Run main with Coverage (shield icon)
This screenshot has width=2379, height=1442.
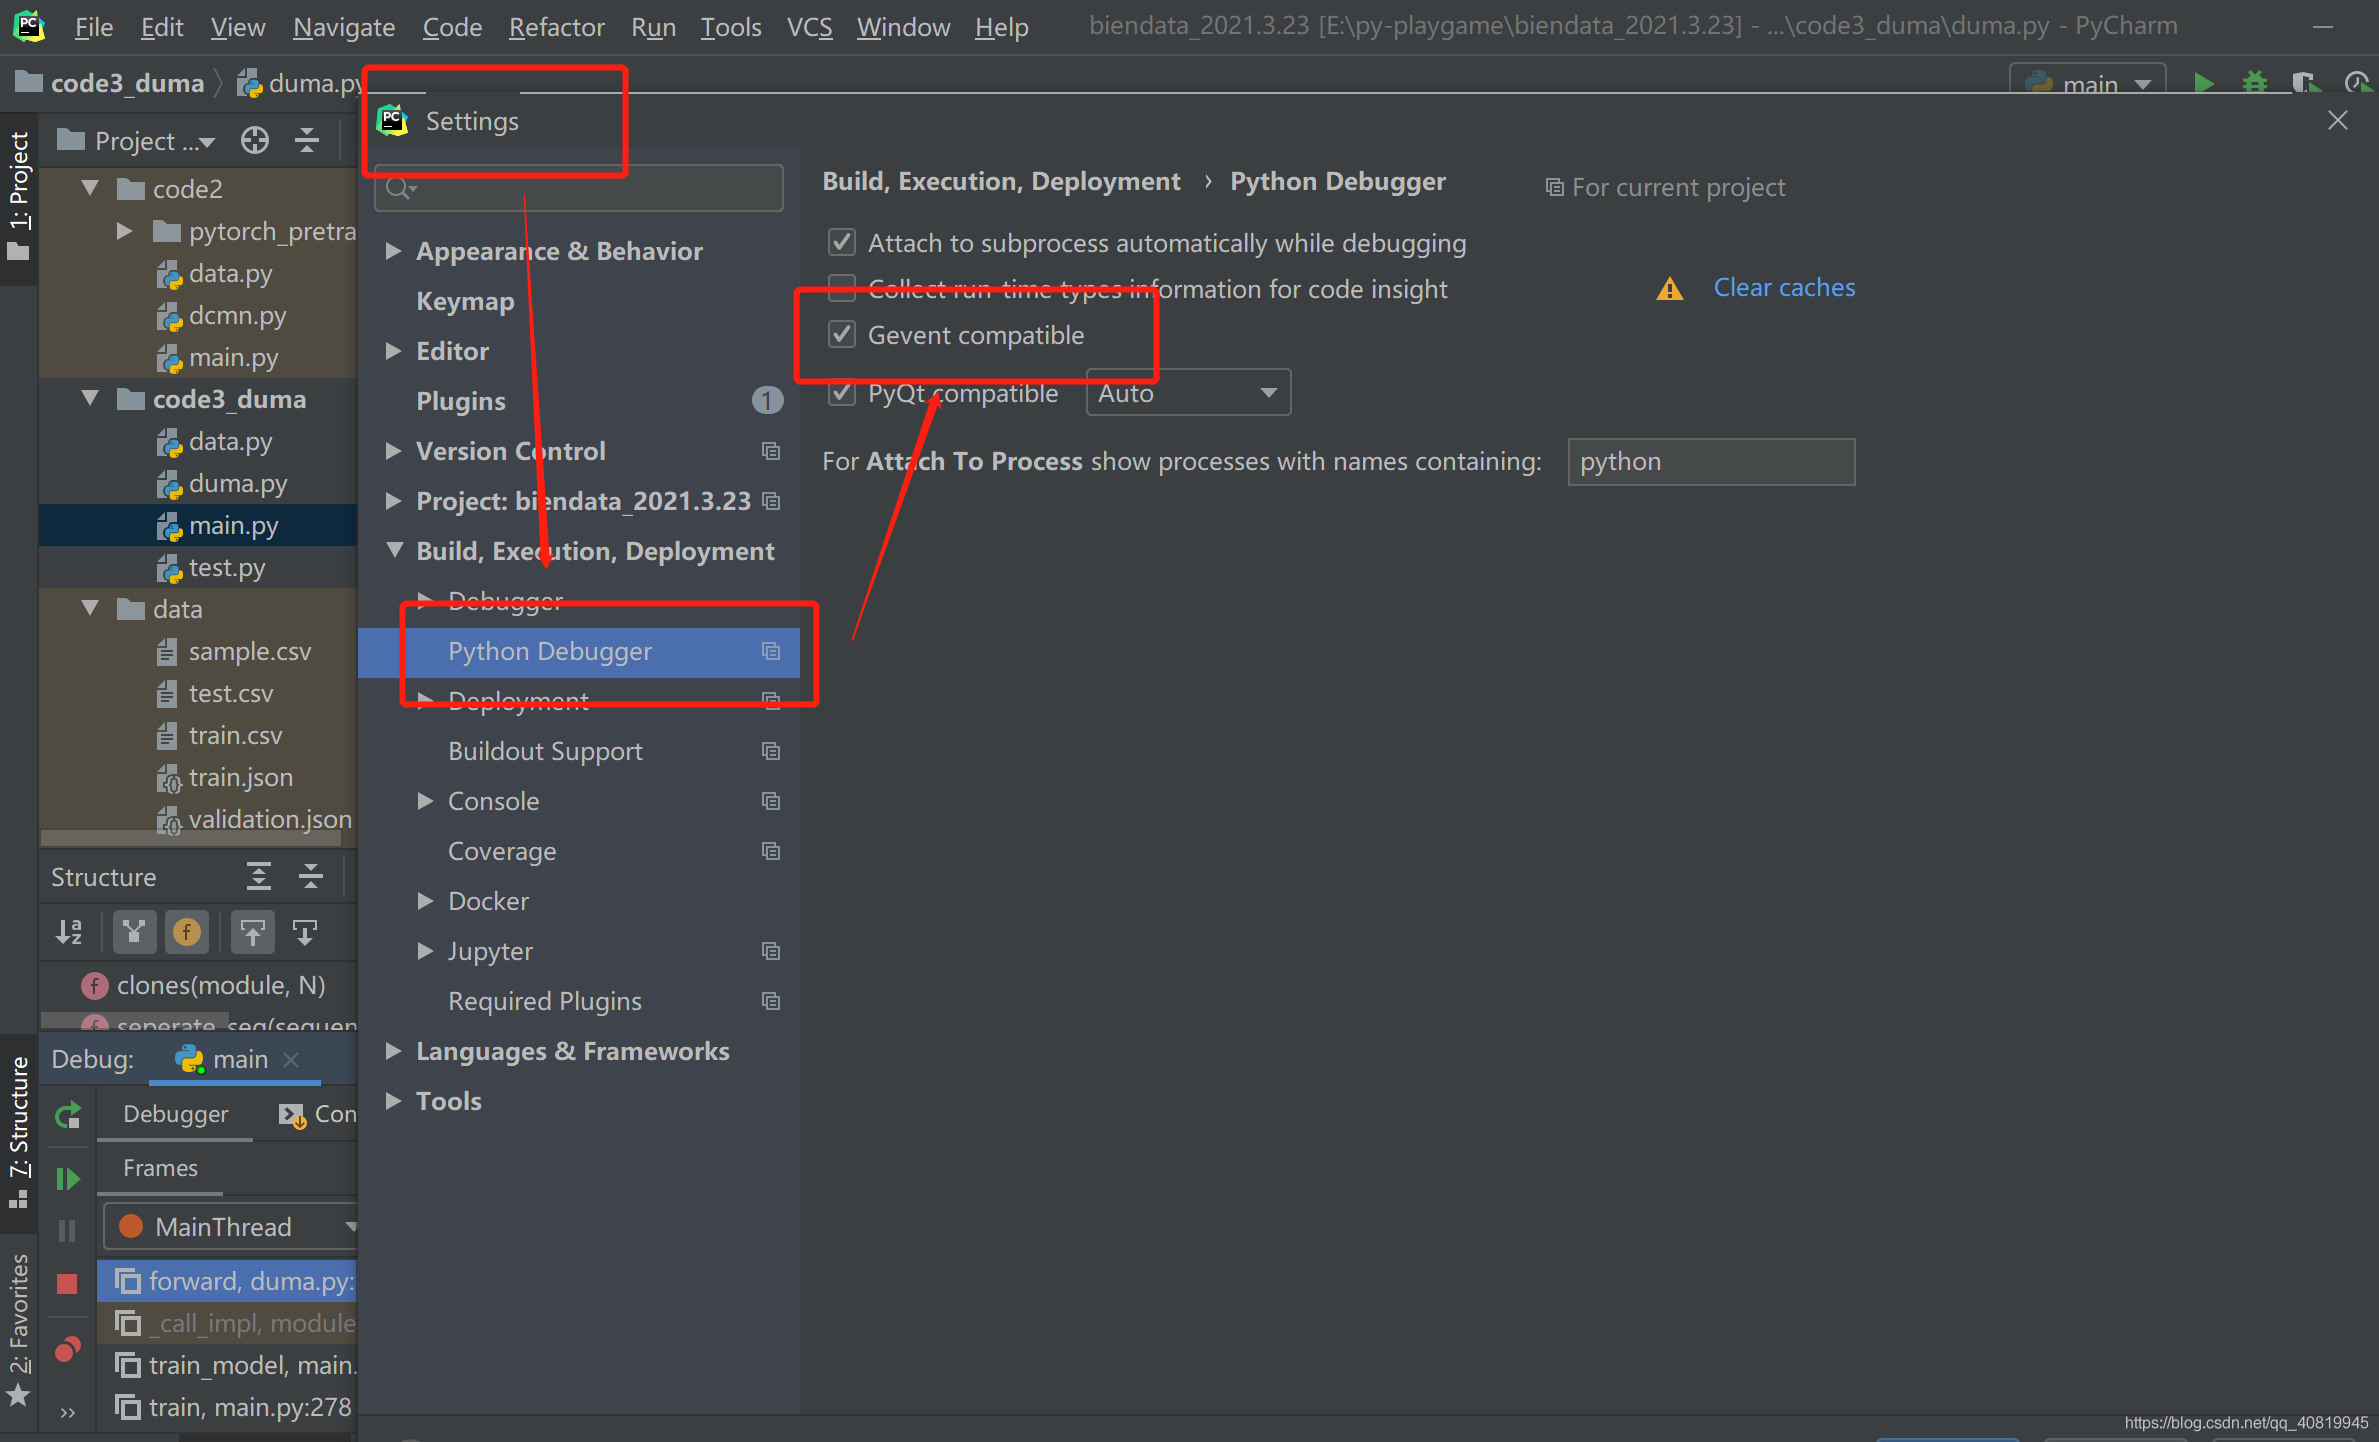tap(2305, 83)
